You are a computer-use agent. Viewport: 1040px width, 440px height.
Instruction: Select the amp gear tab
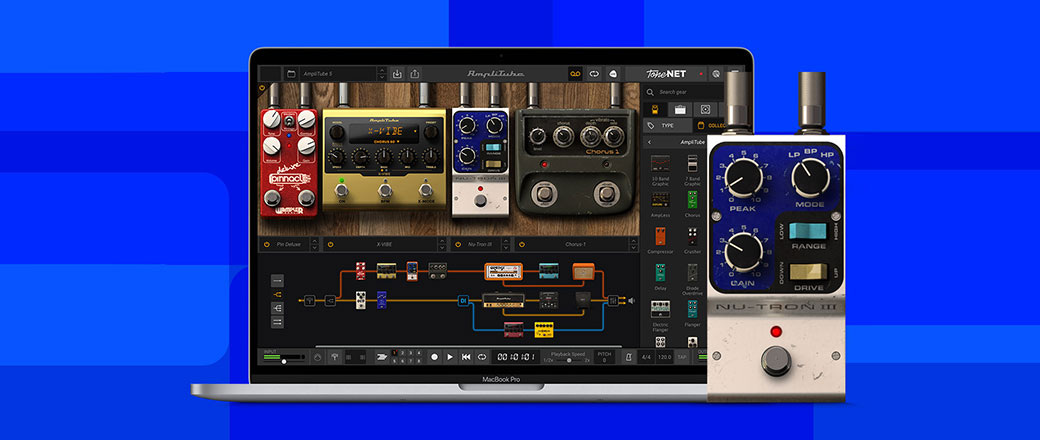pyautogui.click(x=680, y=110)
